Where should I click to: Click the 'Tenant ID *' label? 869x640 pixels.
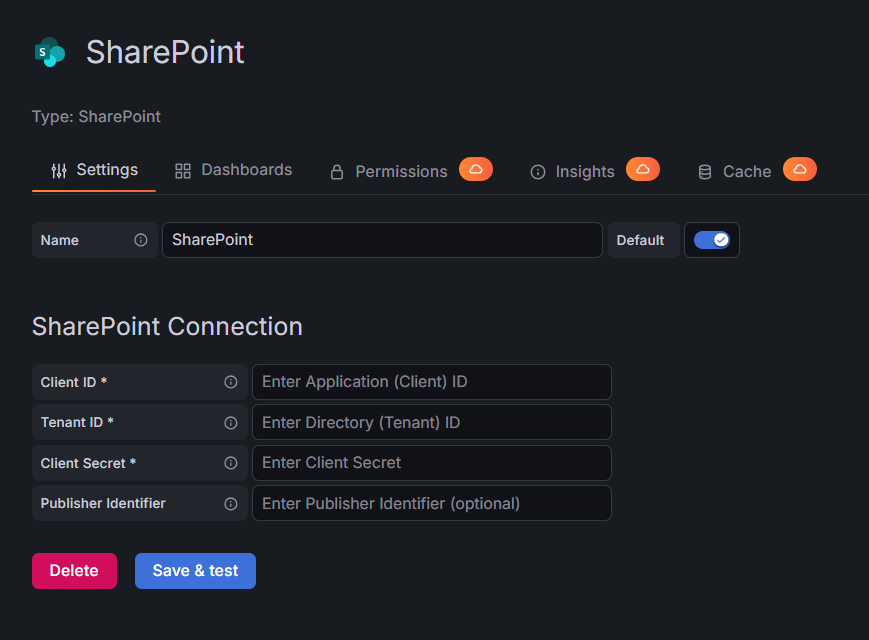click(77, 422)
